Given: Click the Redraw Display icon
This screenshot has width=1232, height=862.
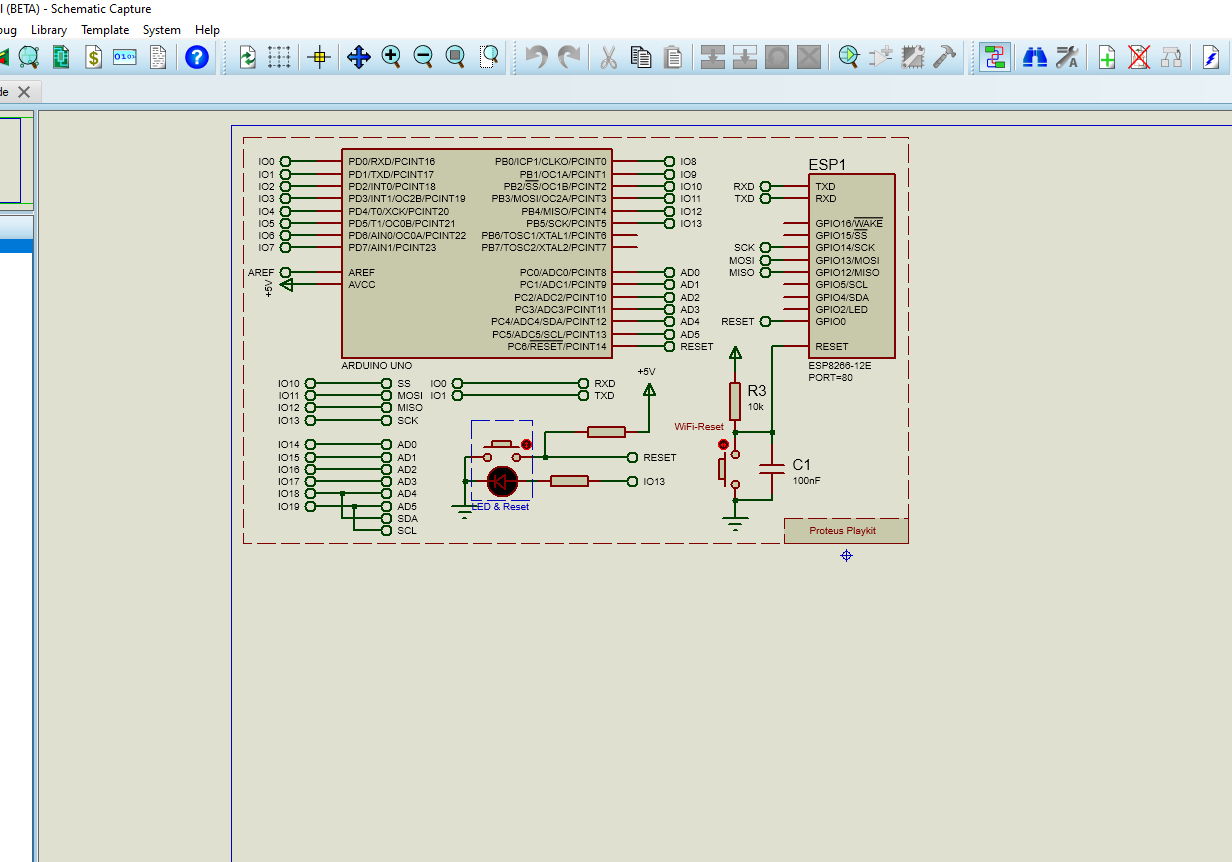Looking at the screenshot, I should (x=247, y=57).
